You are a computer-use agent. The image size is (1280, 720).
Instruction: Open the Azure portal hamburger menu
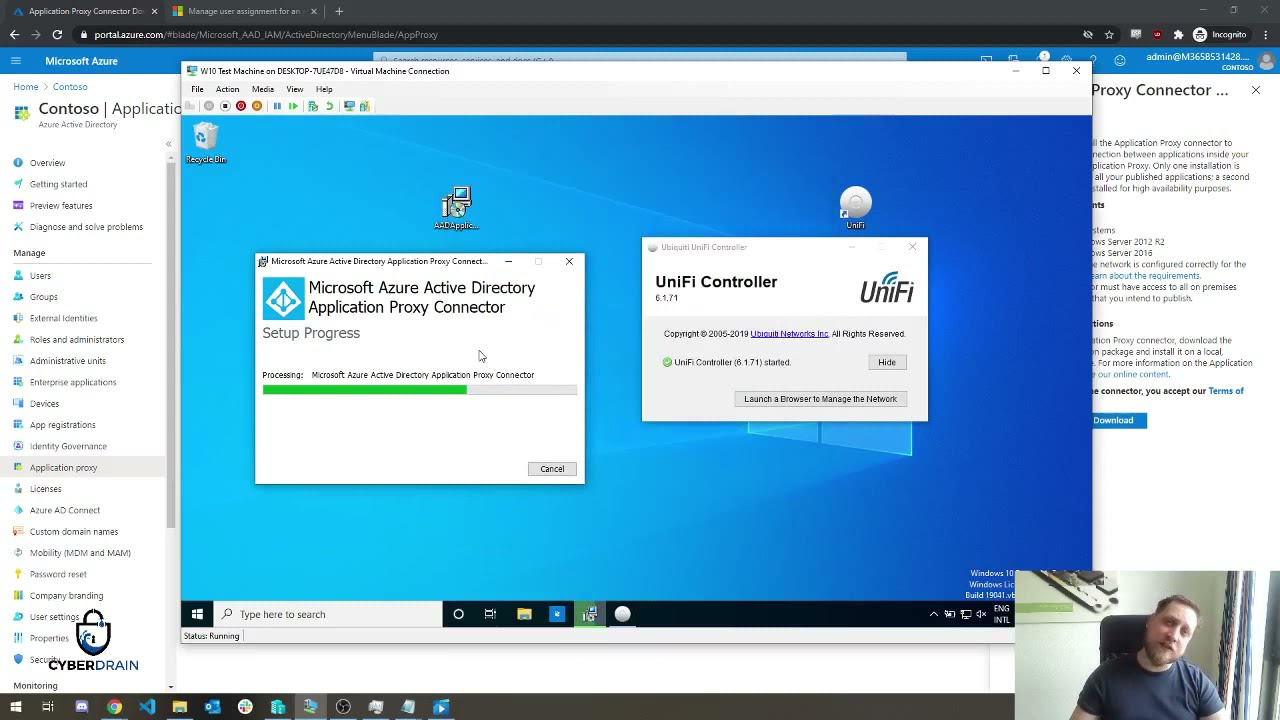click(16, 61)
